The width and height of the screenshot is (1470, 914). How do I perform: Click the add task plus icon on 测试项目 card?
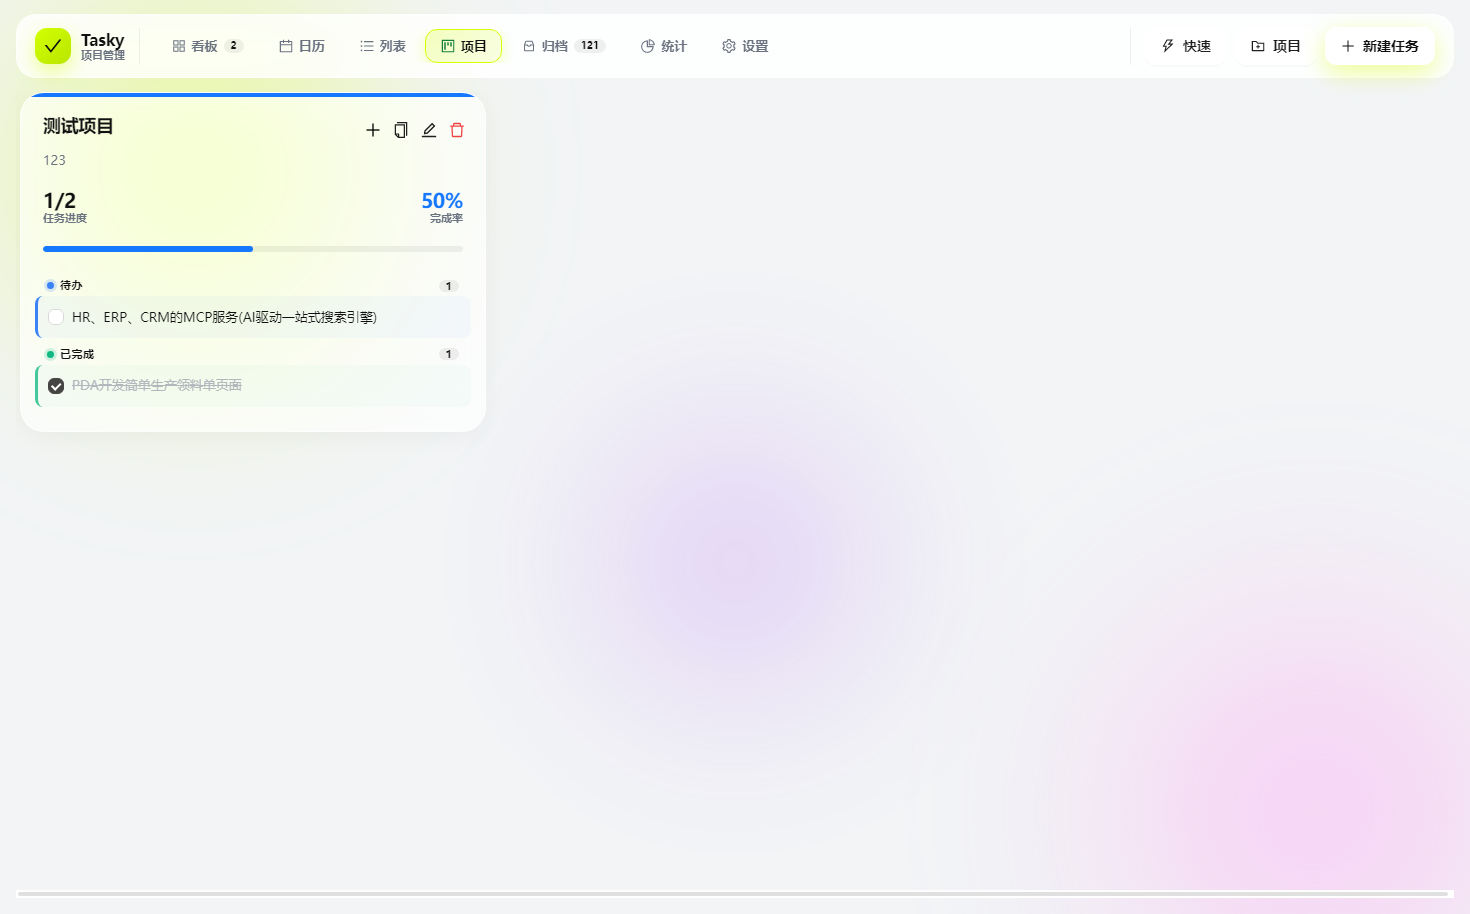pos(373,130)
